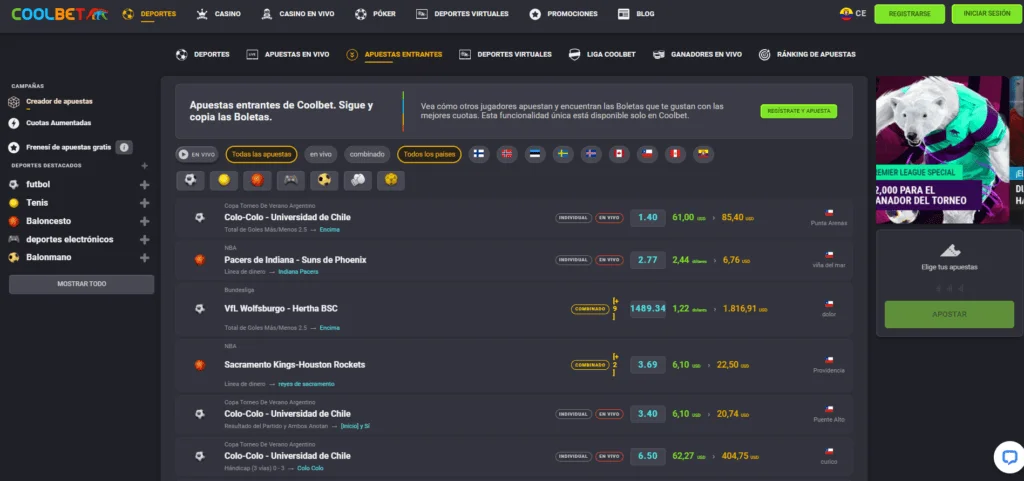Image resolution: width=1024 pixels, height=481 pixels.
Task: Switch to Apuestas en Vivo tab
Action: 287,55
